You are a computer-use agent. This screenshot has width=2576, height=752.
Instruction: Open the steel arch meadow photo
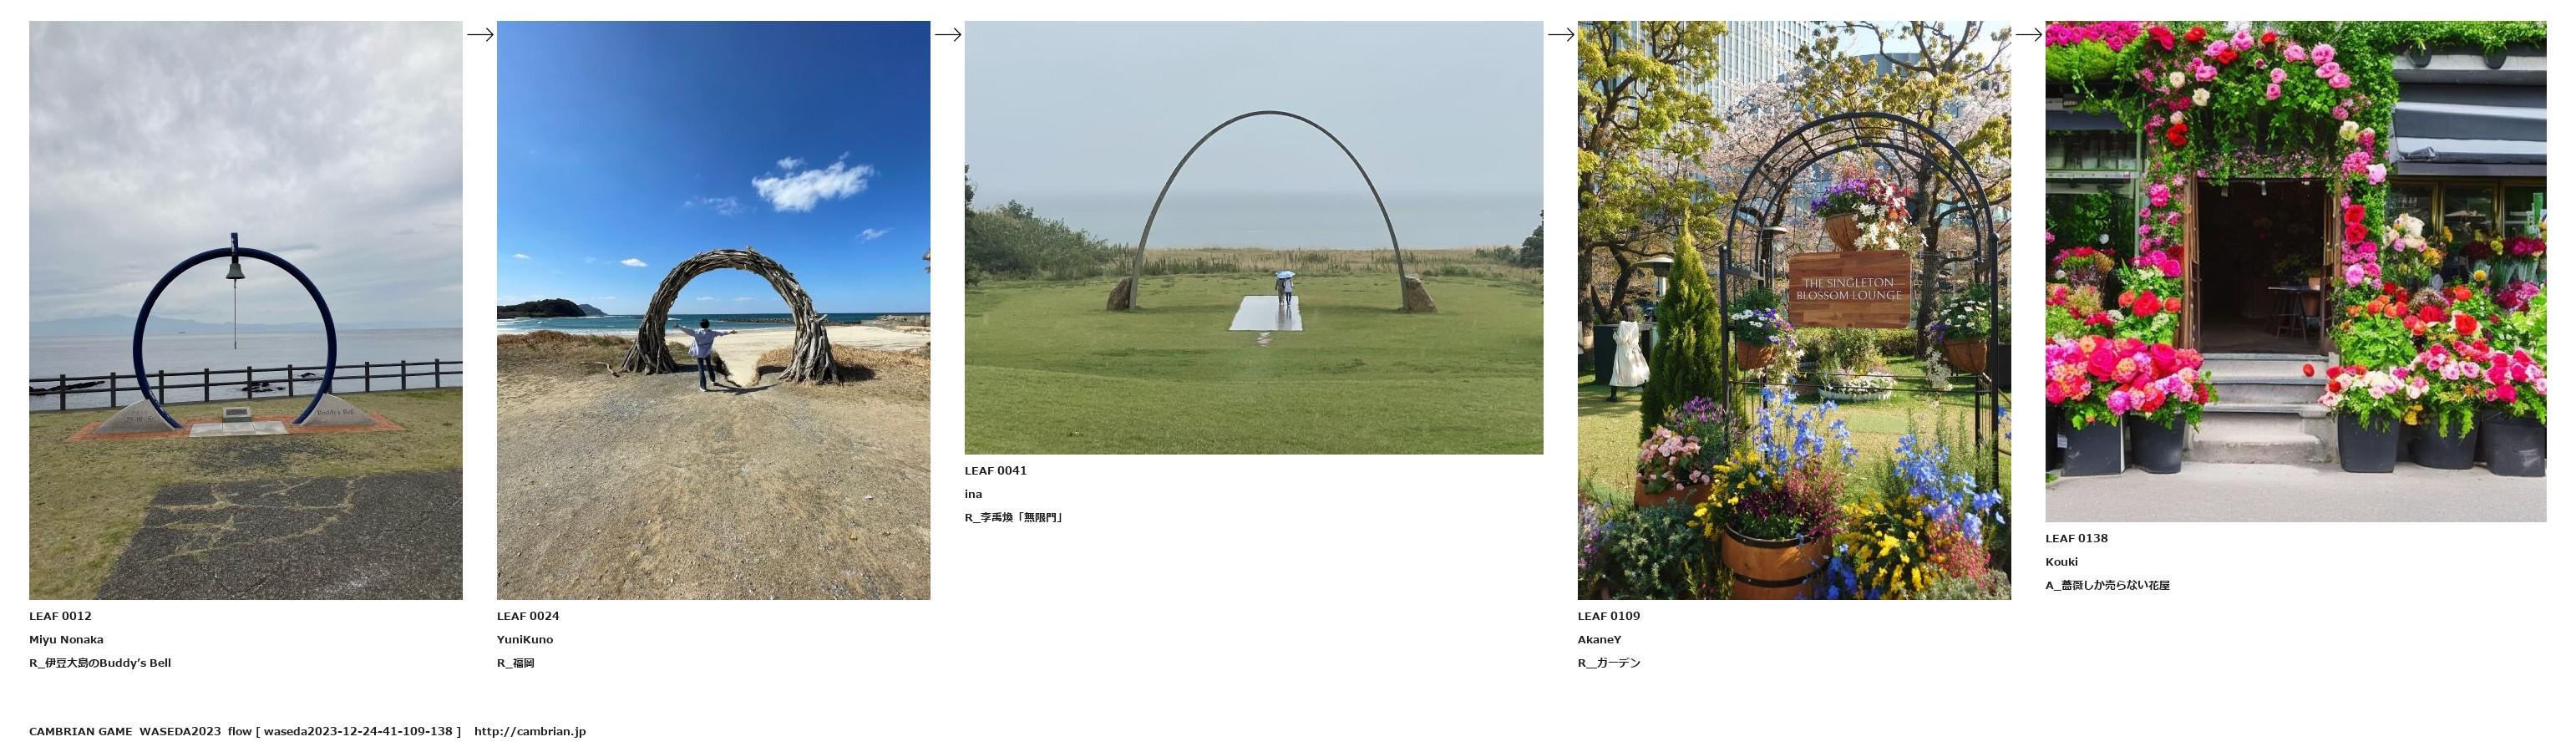pyautogui.click(x=1254, y=238)
